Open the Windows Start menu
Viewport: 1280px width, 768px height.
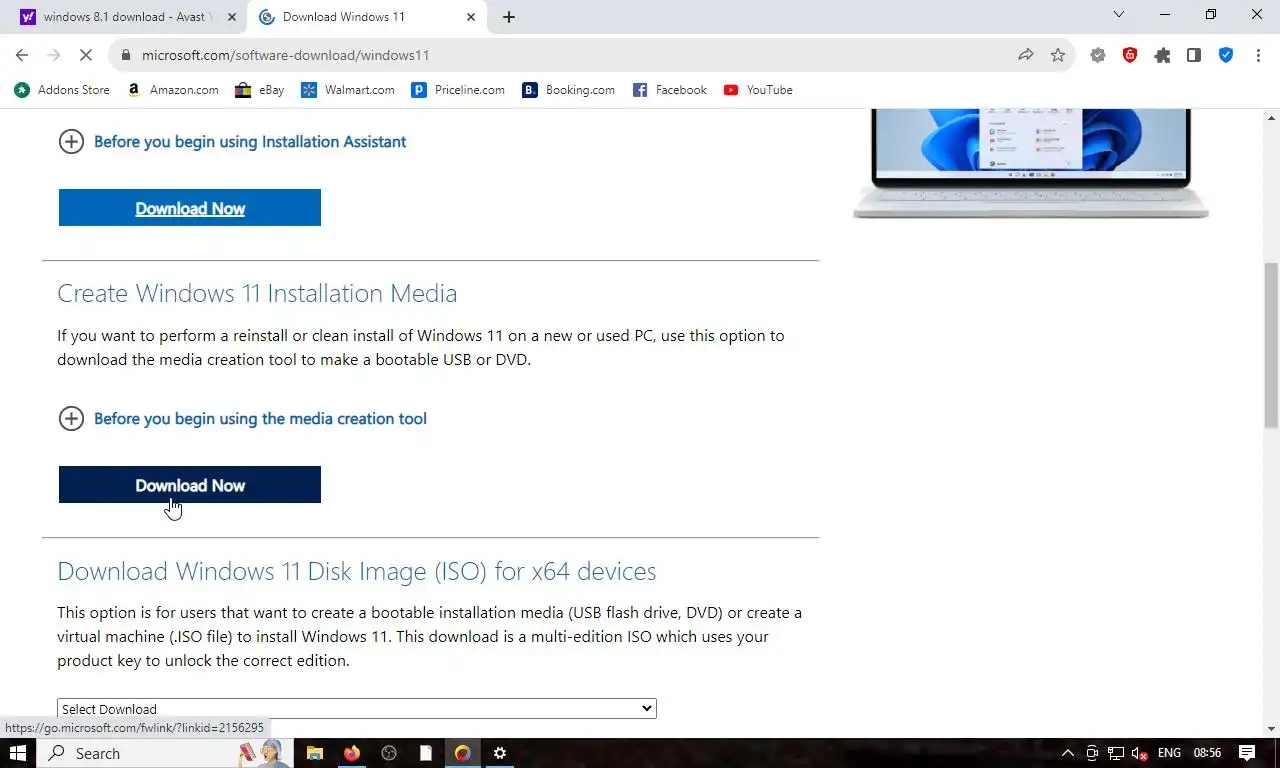18,753
